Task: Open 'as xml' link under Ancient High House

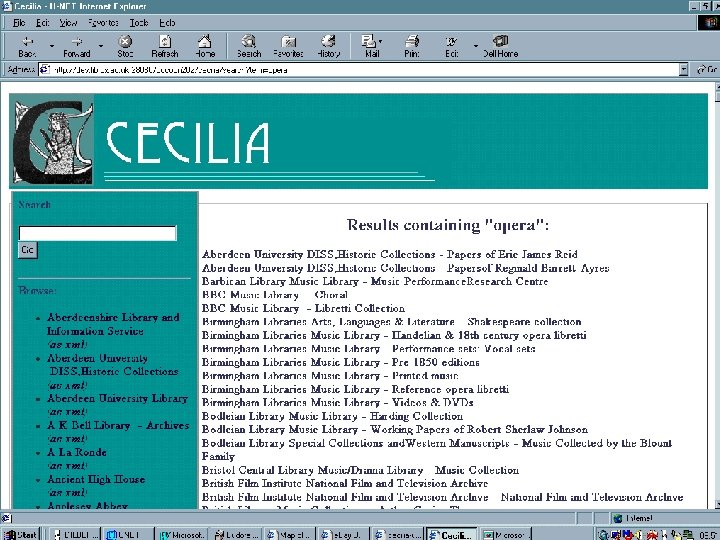Action: click(x=67, y=493)
